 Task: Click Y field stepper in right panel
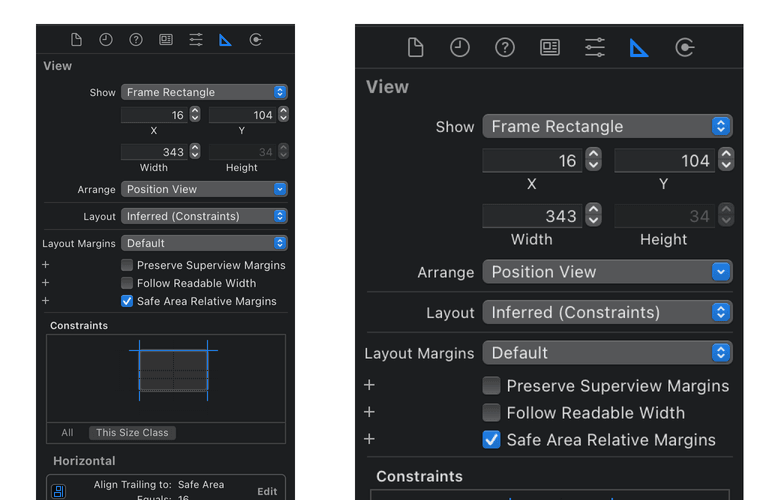[726, 160]
